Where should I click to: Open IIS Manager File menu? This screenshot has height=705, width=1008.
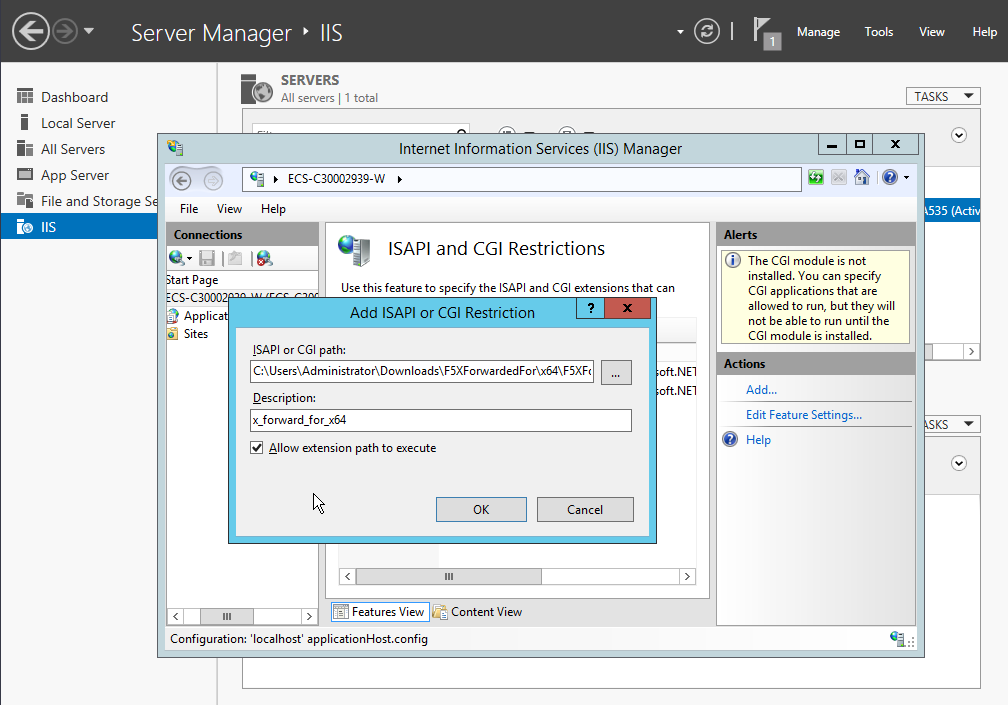(x=189, y=209)
